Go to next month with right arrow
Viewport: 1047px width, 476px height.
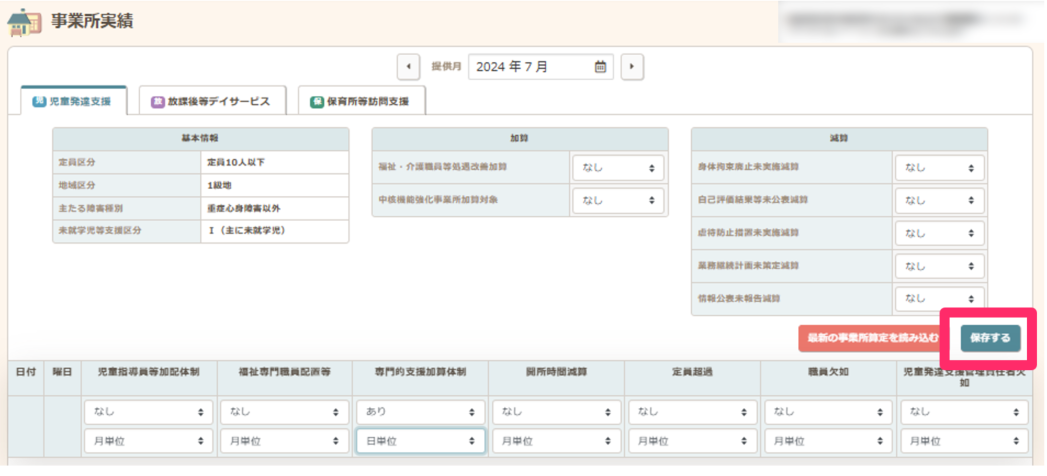[x=631, y=67]
